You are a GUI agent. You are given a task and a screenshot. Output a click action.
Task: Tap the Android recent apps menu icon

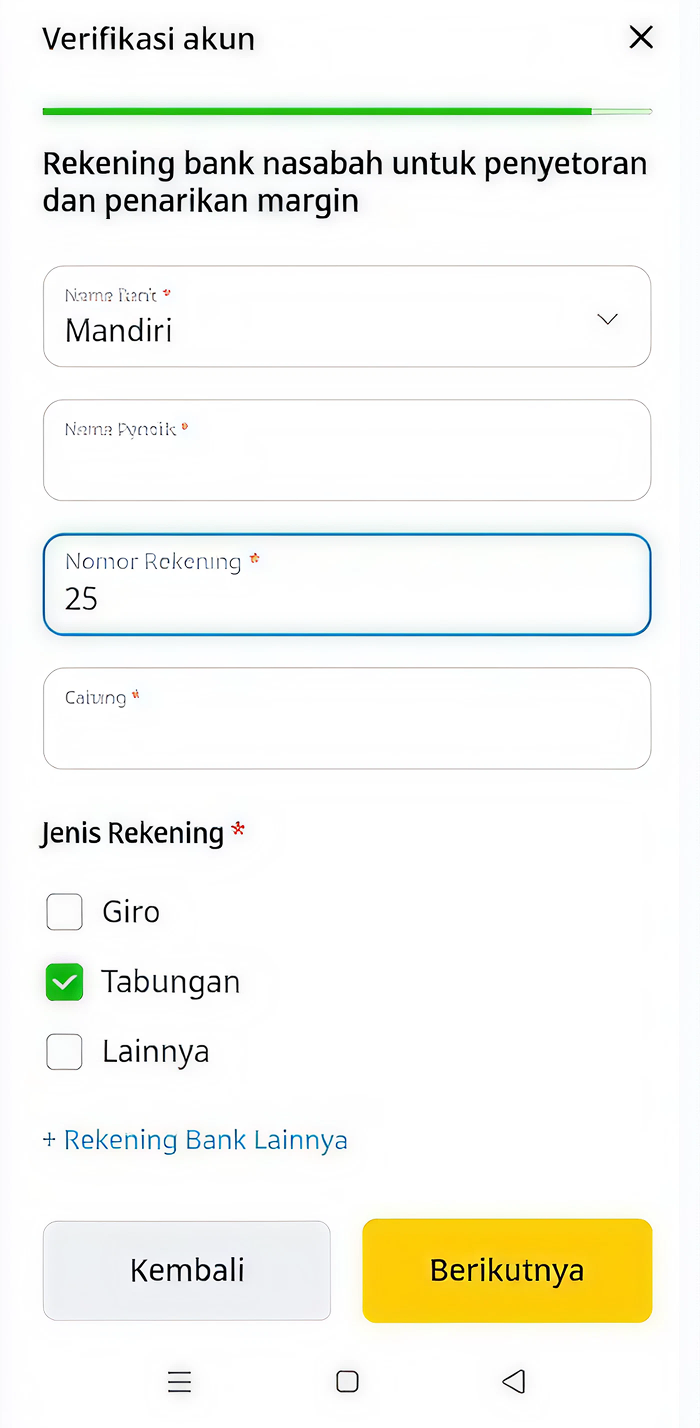click(x=179, y=1381)
